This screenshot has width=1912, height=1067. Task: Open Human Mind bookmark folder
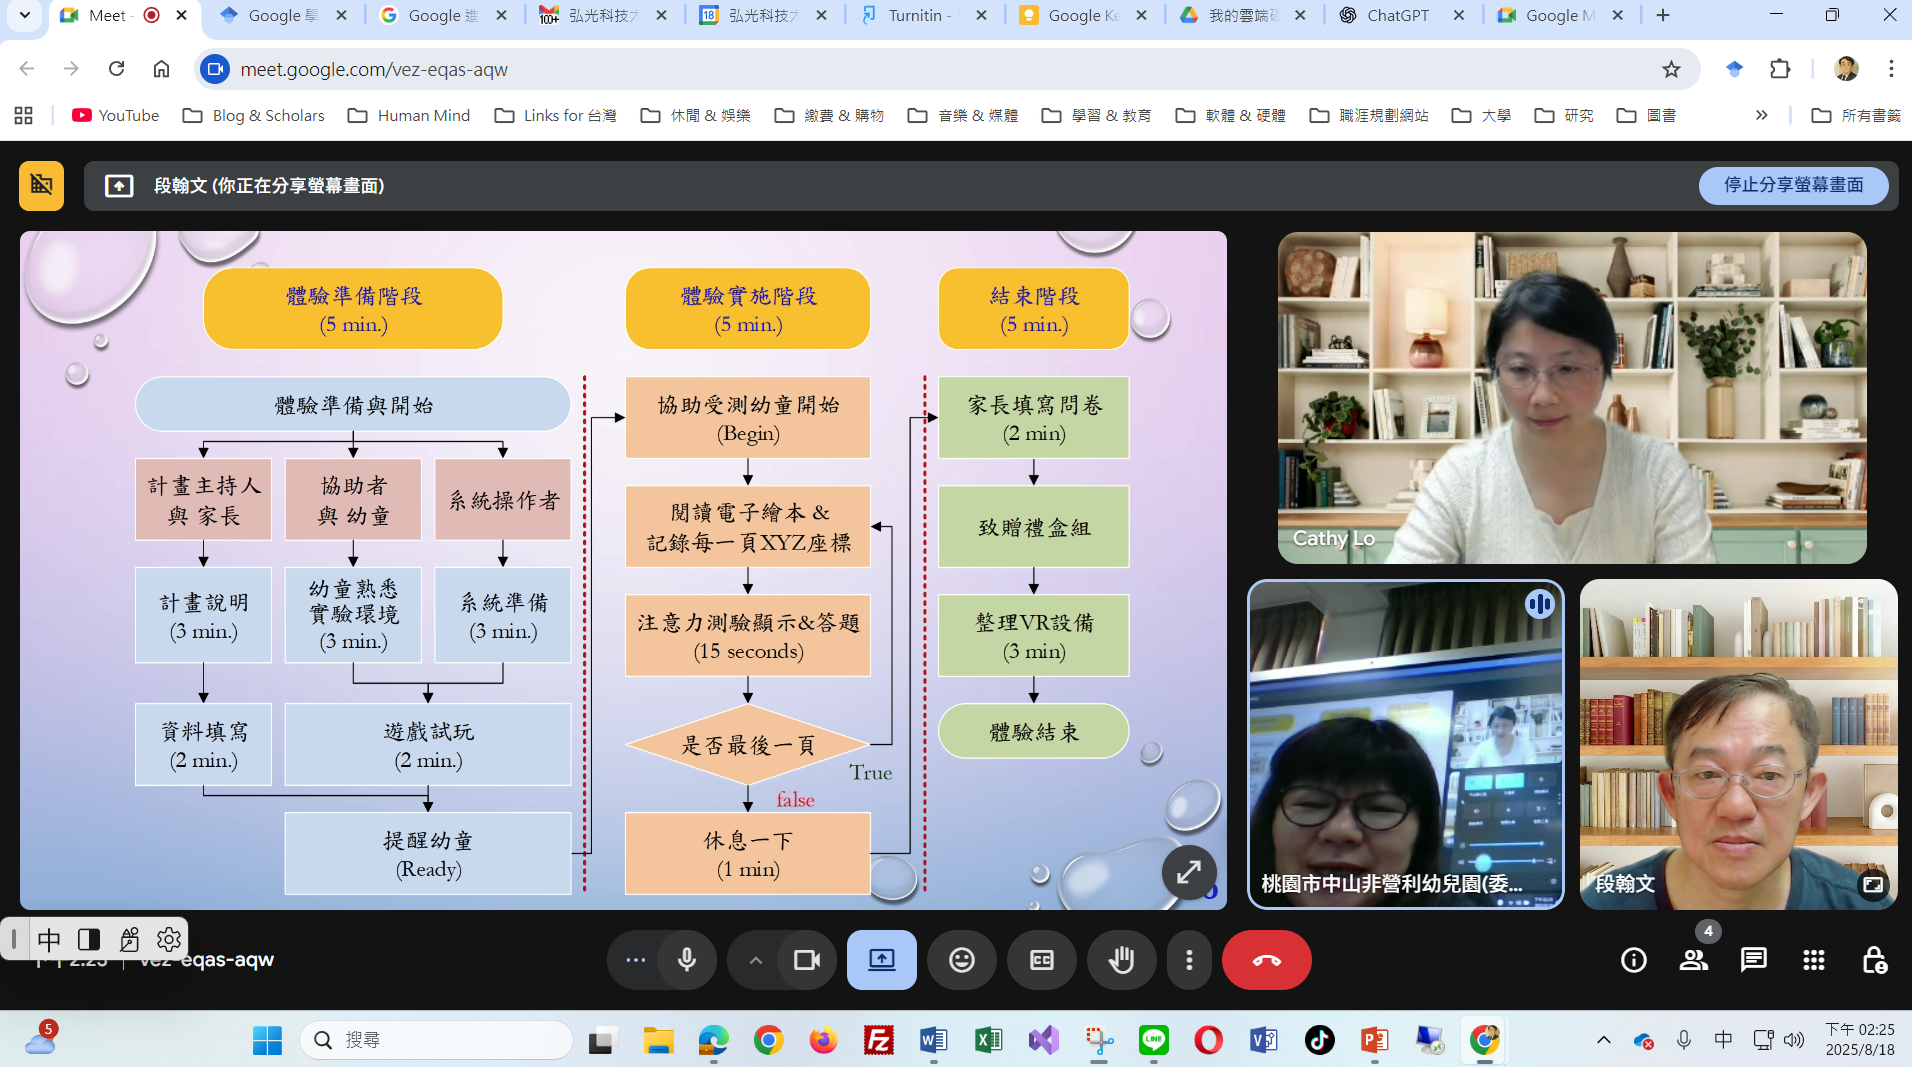coord(408,116)
